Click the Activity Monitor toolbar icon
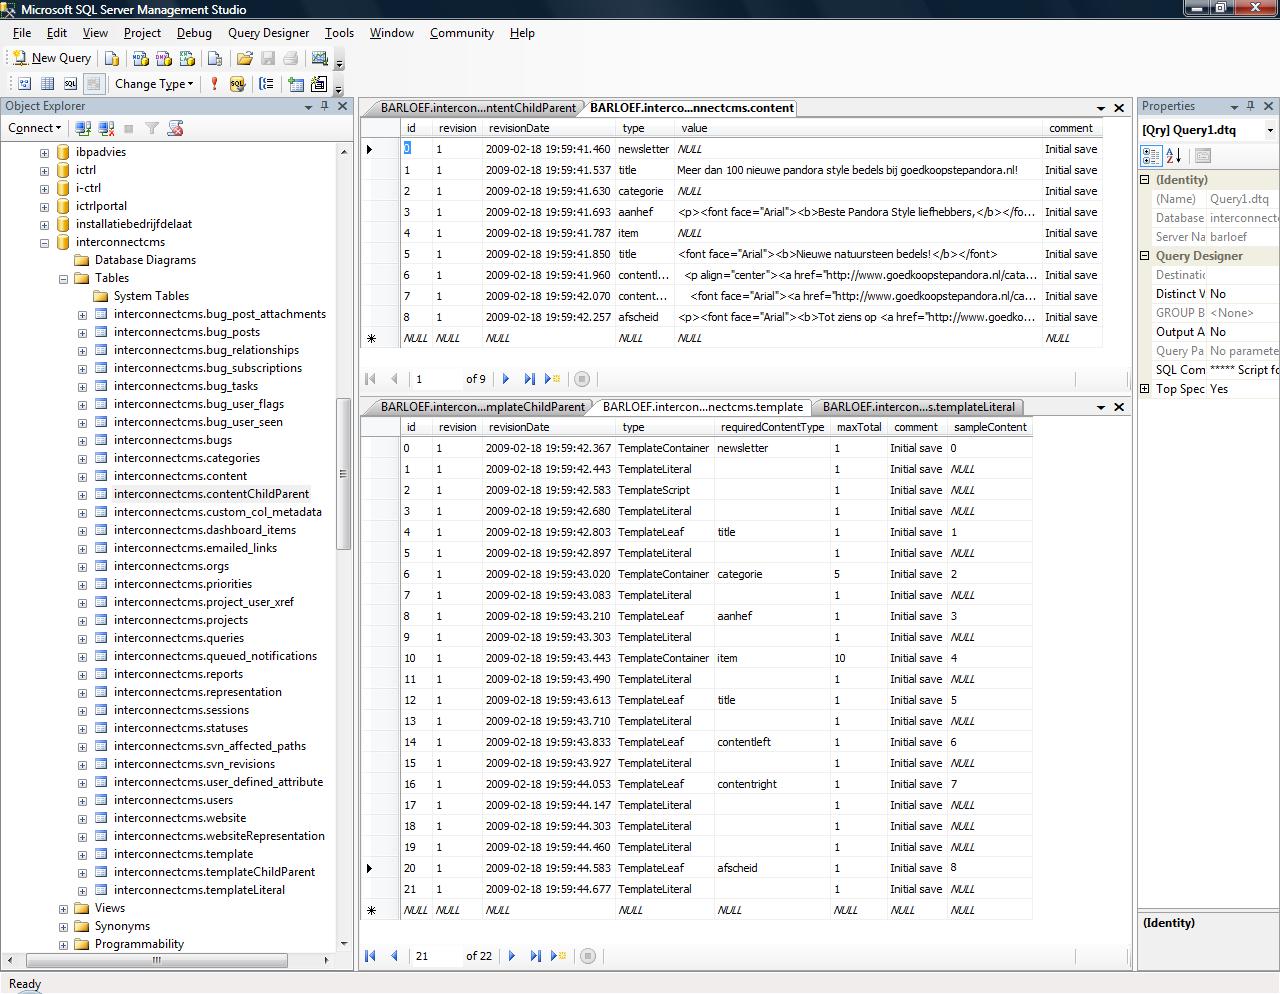1280x994 pixels. click(x=320, y=58)
